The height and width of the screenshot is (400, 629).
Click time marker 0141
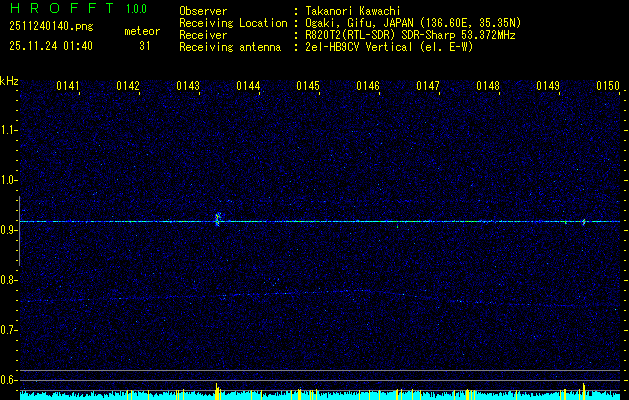click(68, 86)
